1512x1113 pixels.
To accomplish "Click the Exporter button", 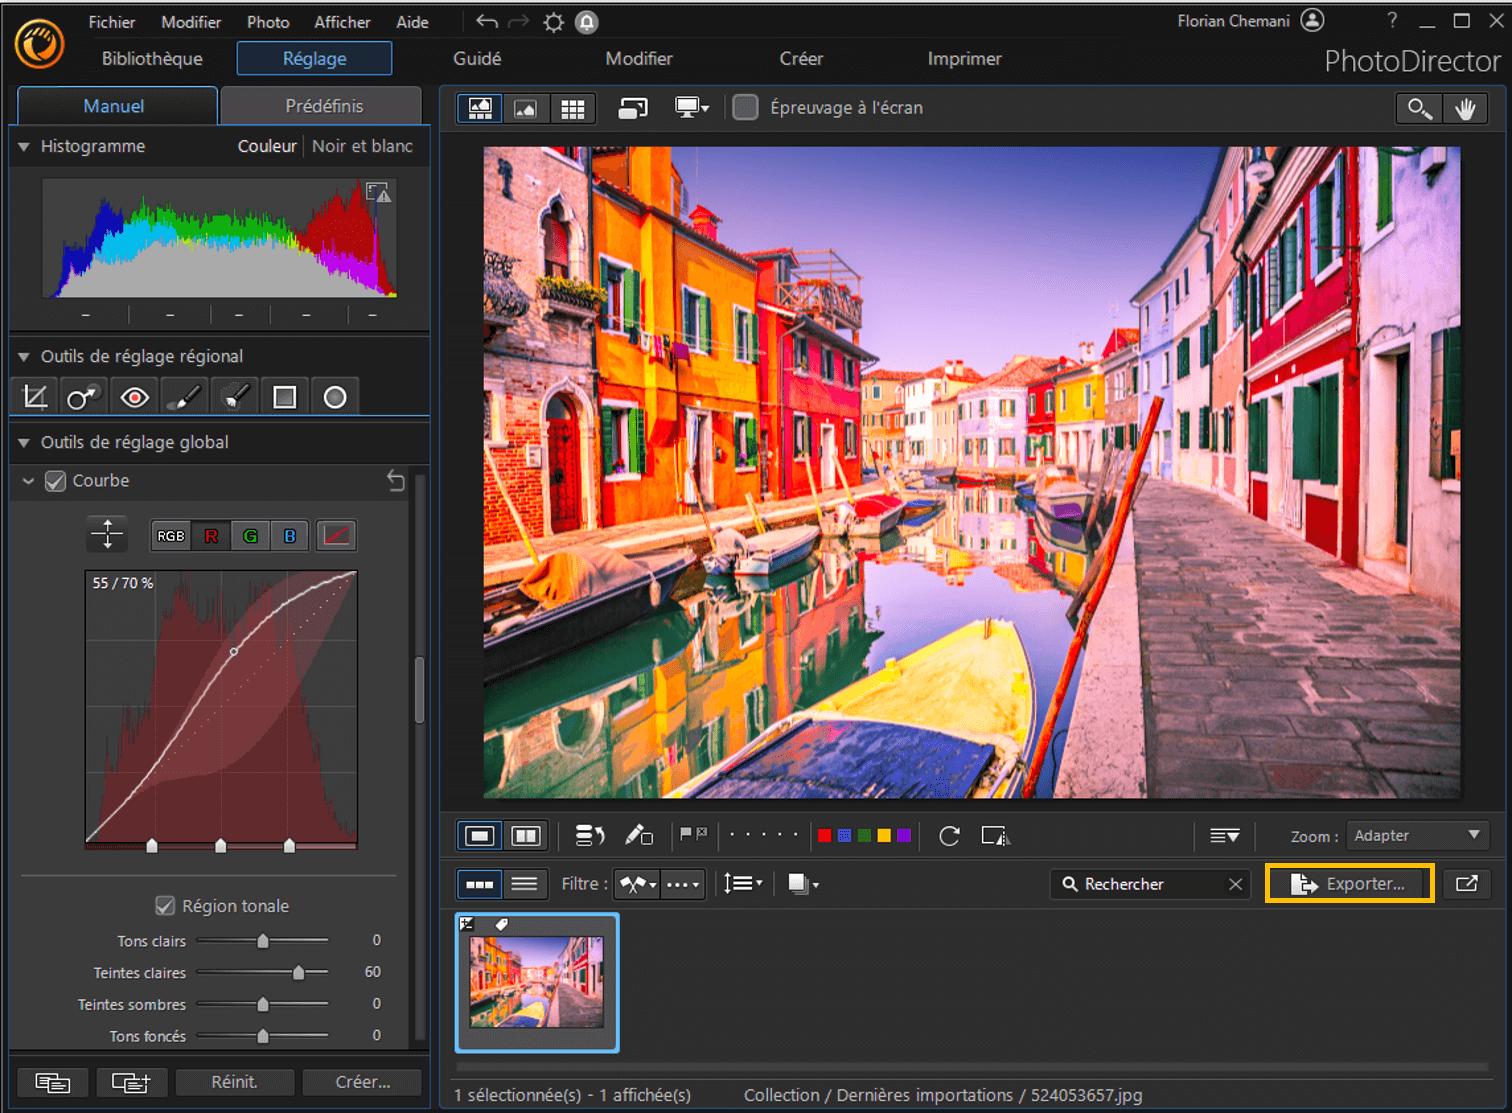I will (1349, 884).
